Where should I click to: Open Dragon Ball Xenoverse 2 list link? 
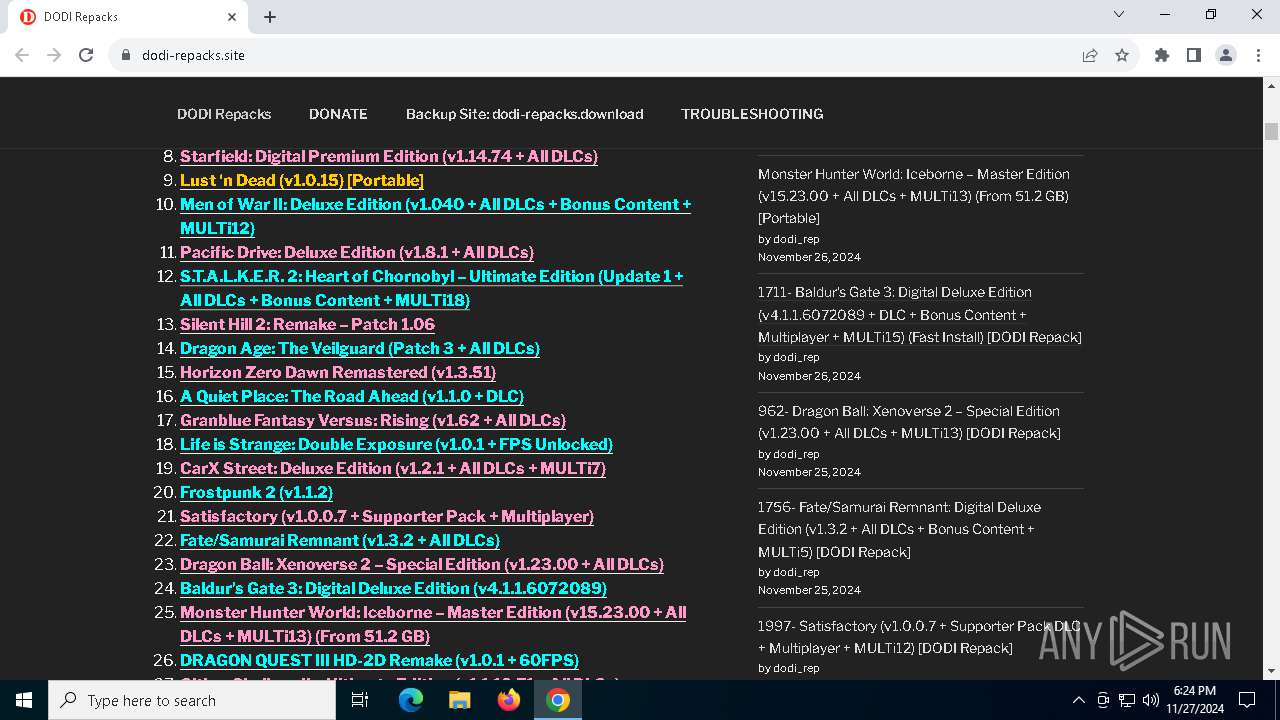tap(422, 564)
